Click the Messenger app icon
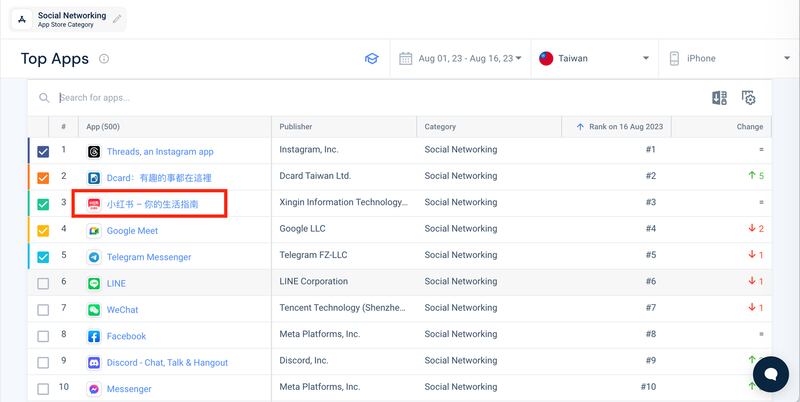Viewport: 800px width, 402px height. 94,389
